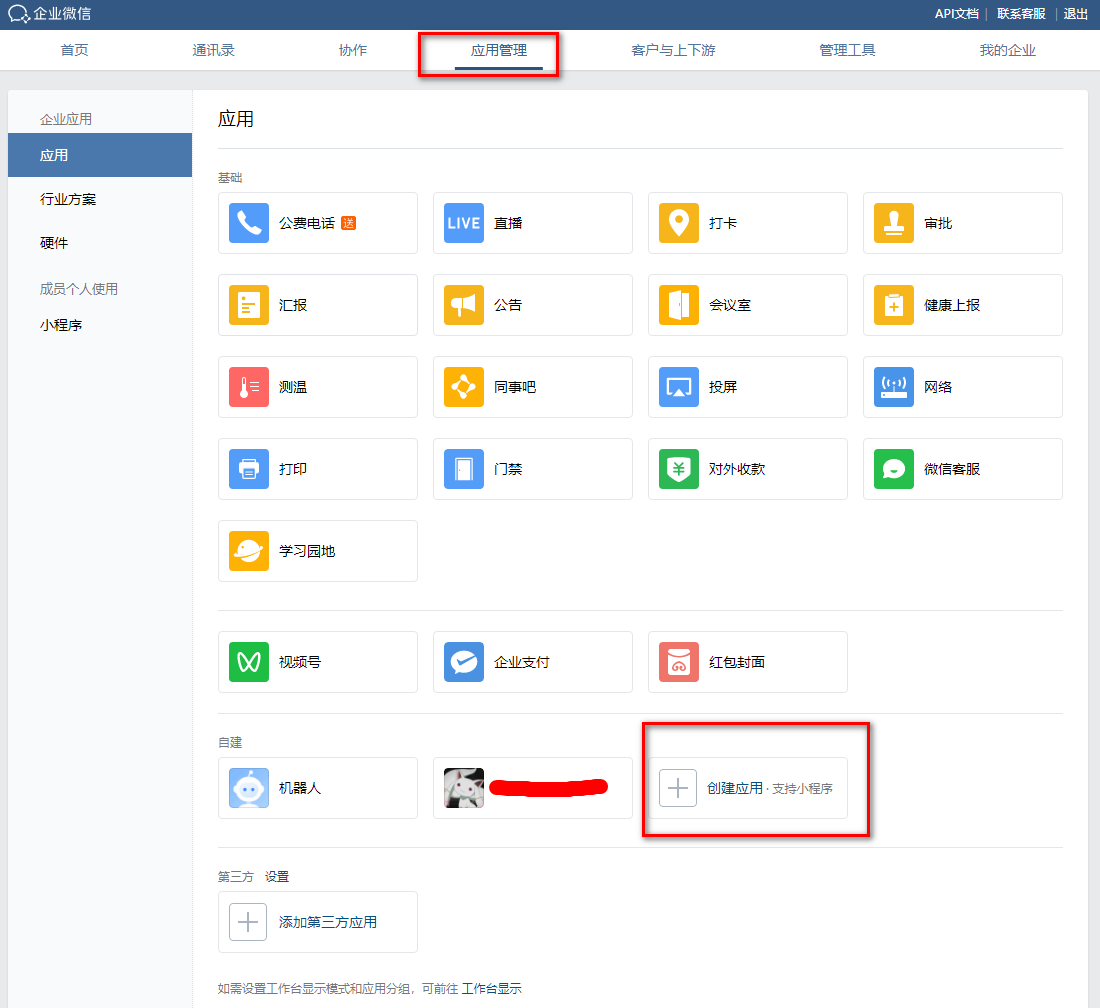Click the 工作台显示 link

[492, 988]
